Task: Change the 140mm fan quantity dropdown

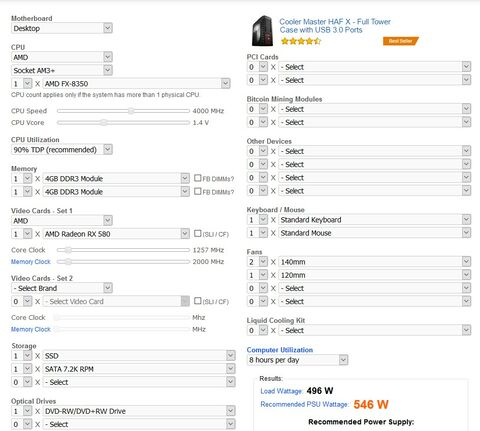Action: (x=257, y=262)
